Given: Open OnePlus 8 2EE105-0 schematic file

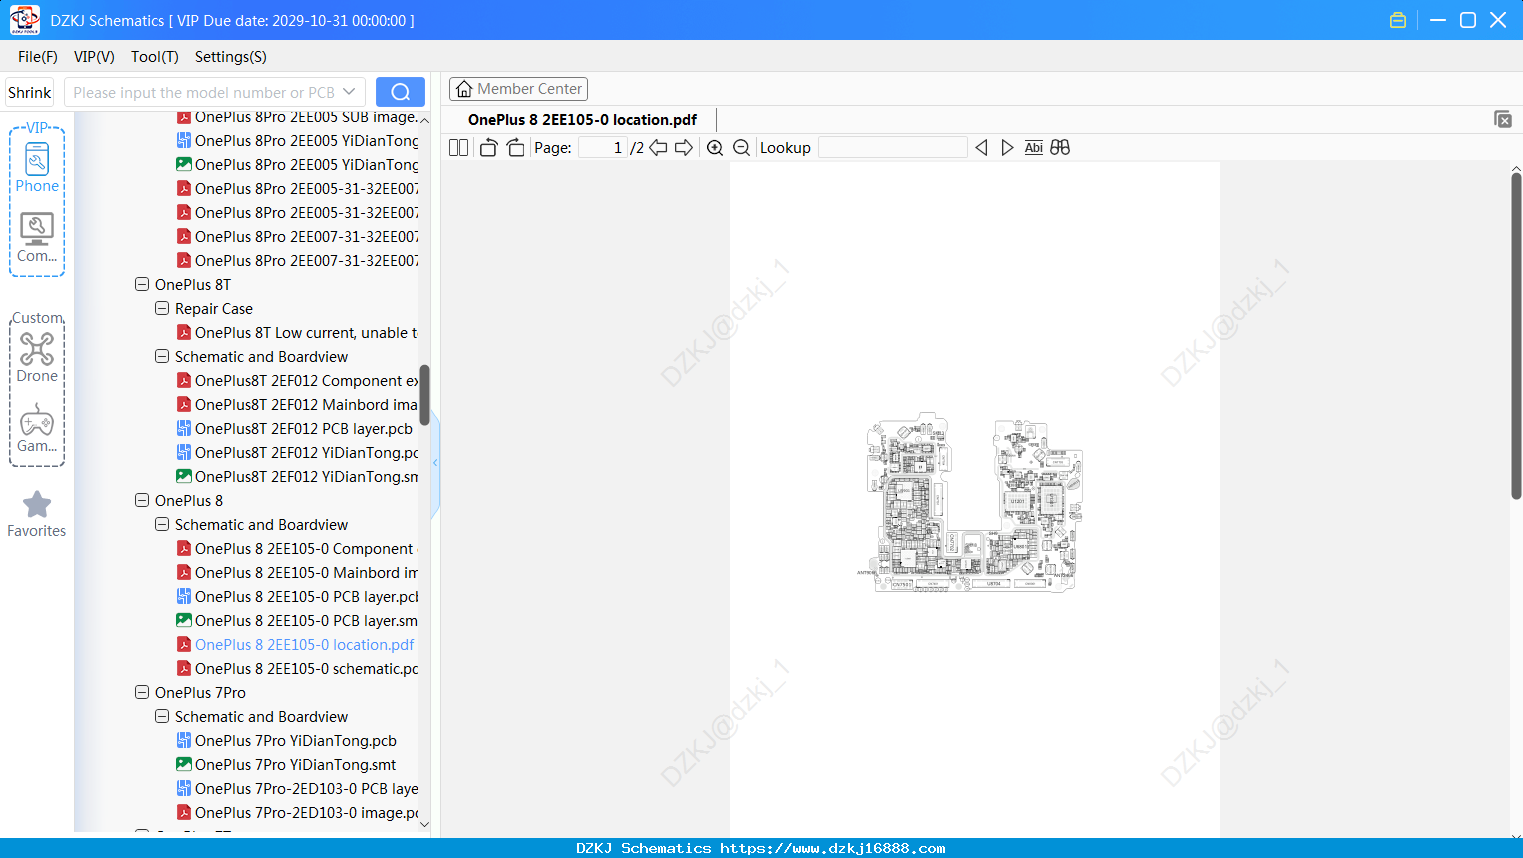Looking at the screenshot, I should 298,668.
